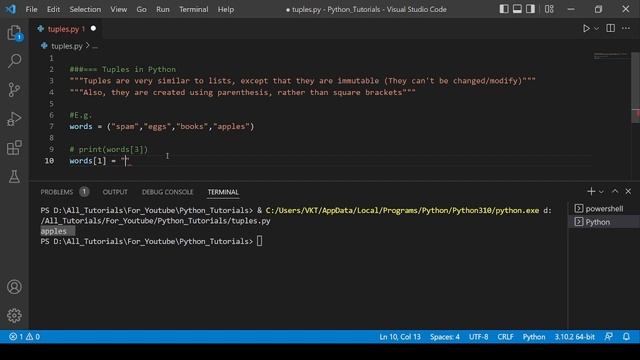Open the Testing flask view

[x=14, y=176]
